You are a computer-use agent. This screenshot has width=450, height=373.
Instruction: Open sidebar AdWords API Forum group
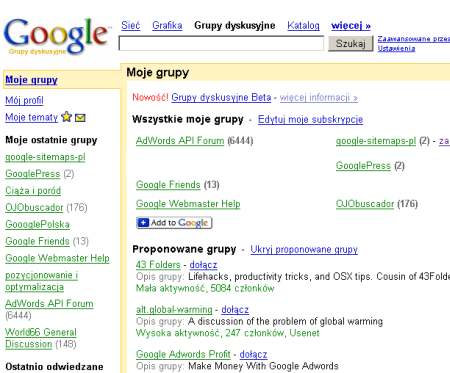49,304
